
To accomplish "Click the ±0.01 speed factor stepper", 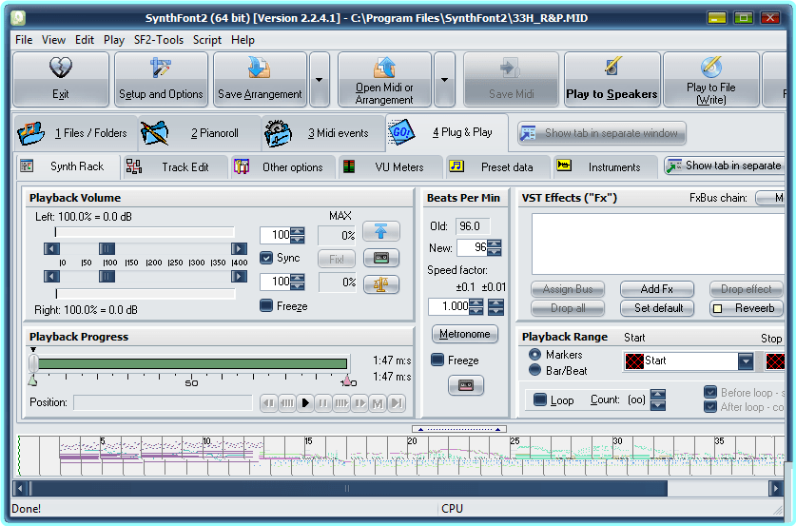I will coord(496,306).
